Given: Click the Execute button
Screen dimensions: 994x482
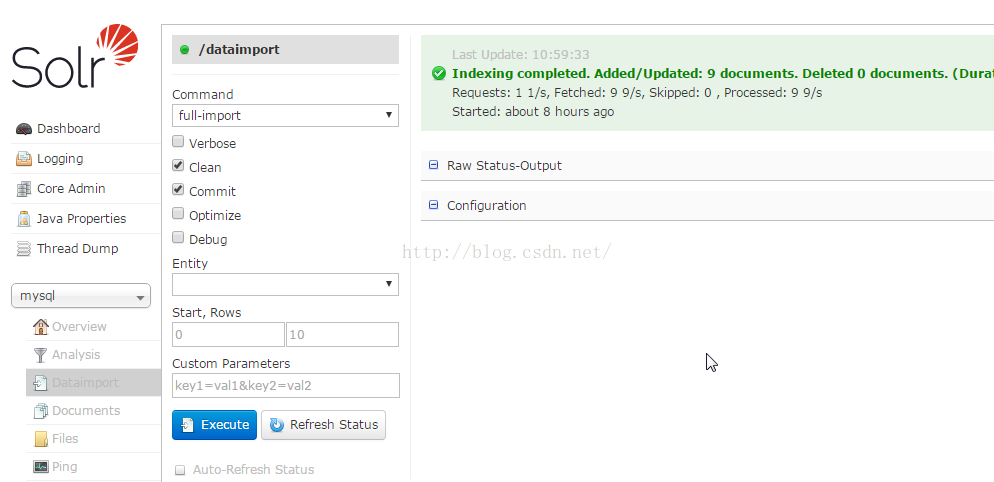Looking at the screenshot, I should pyautogui.click(x=214, y=425).
